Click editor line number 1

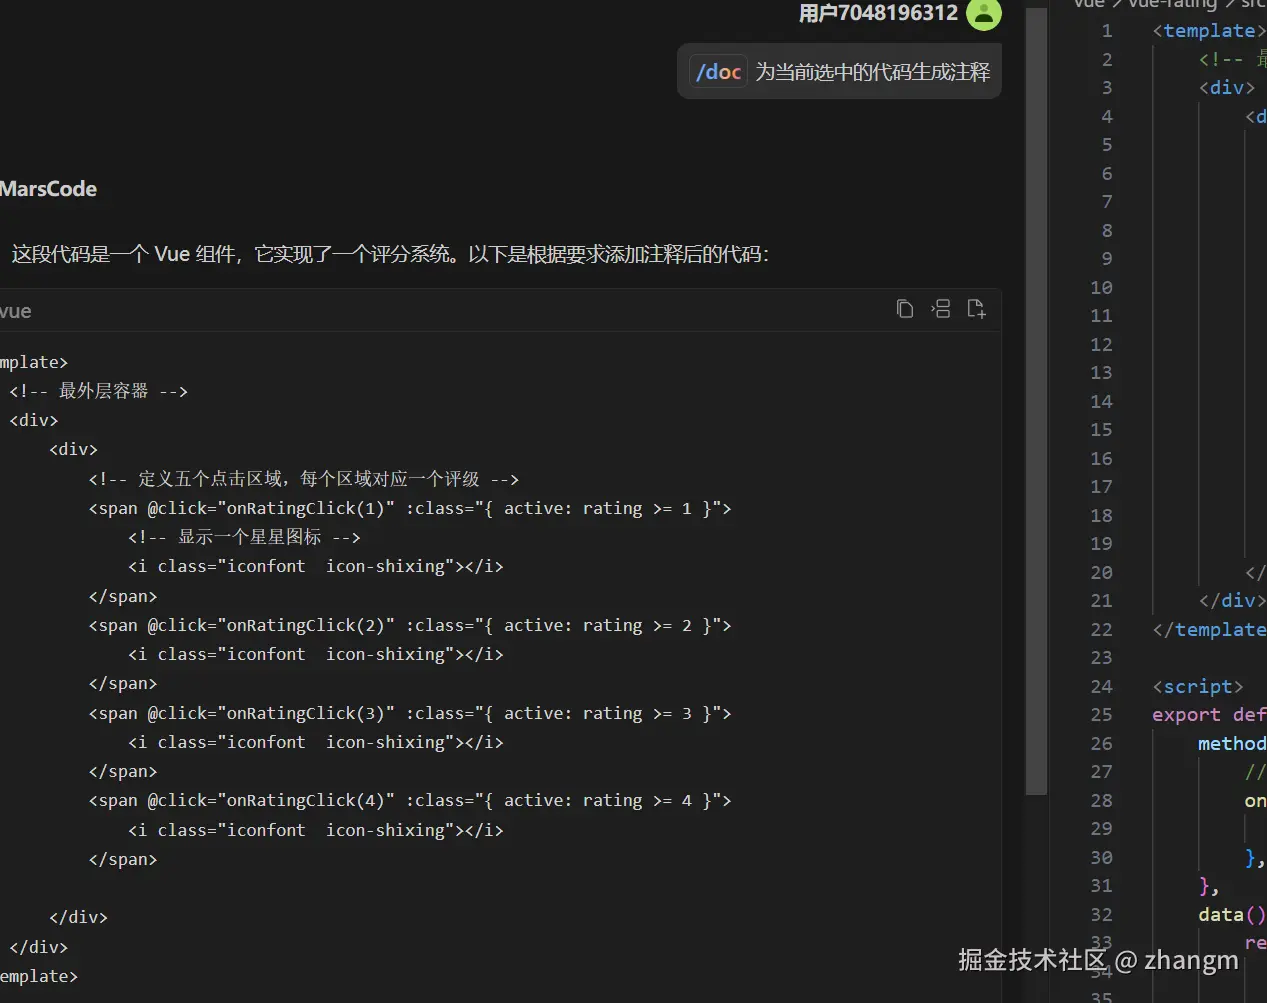point(1107,31)
